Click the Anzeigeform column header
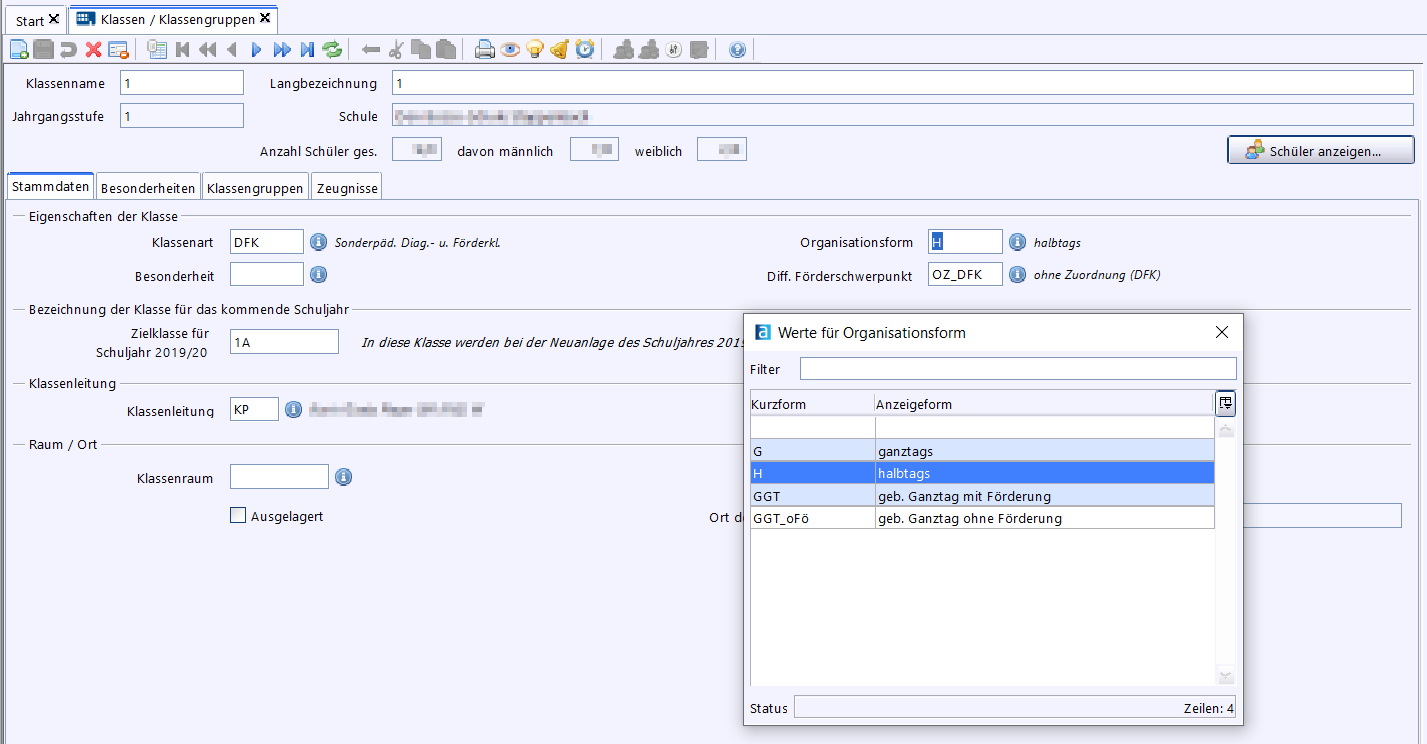1427x744 pixels. point(1044,404)
